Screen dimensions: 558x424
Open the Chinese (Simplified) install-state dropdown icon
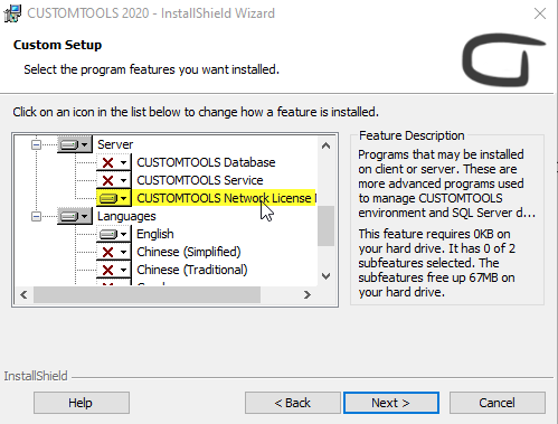click(114, 252)
